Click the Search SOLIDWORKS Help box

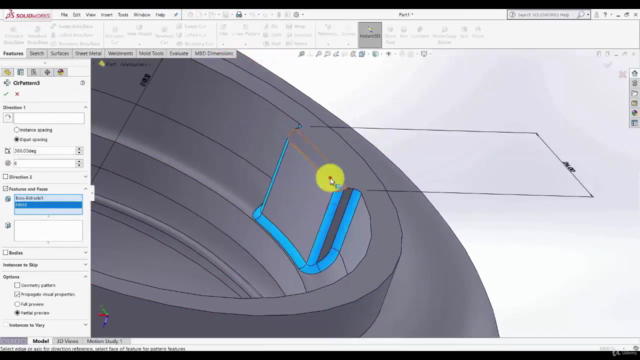click(543, 15)
